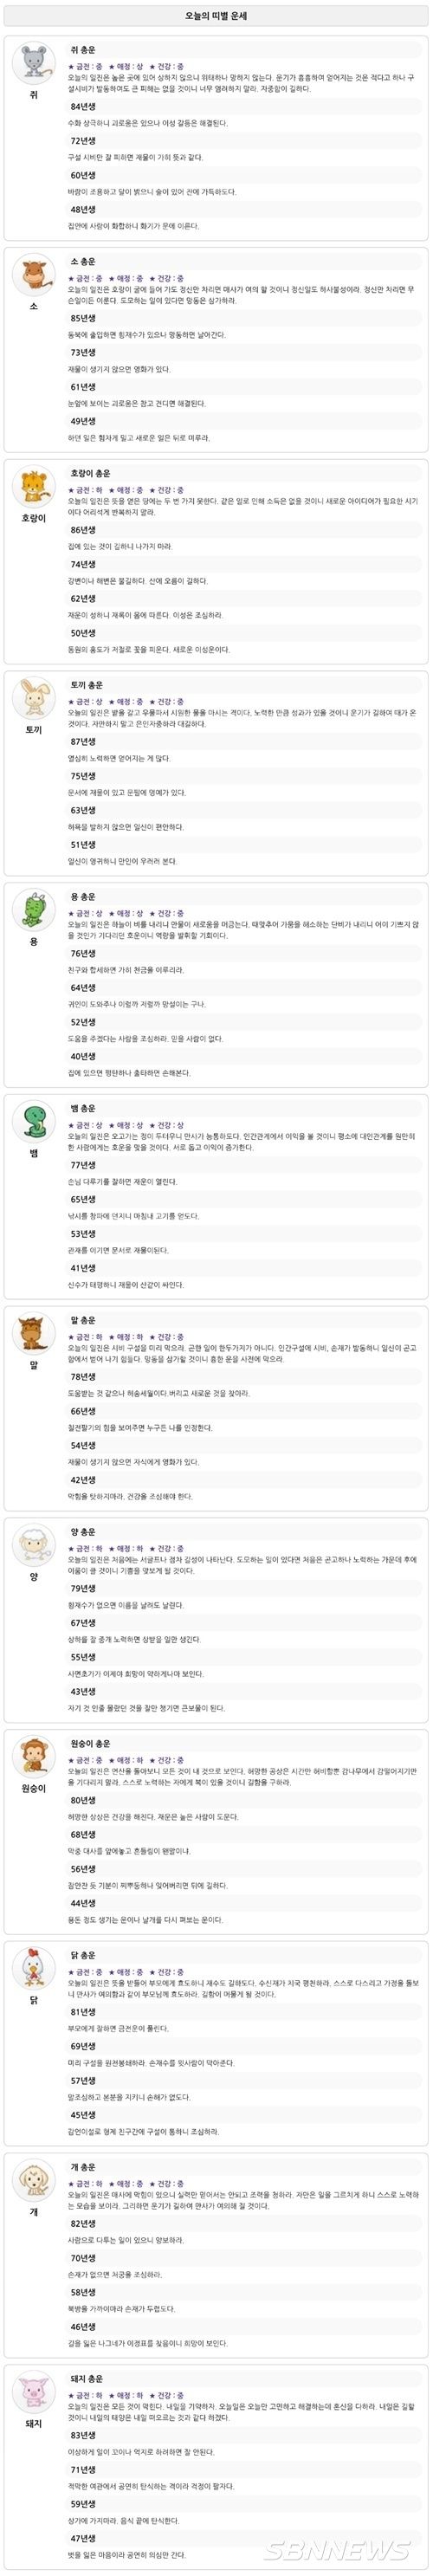This screenshot has height=2576, width=433.
Task: Click the tiger zodiac icon
Action: click(x=33, y=487)
